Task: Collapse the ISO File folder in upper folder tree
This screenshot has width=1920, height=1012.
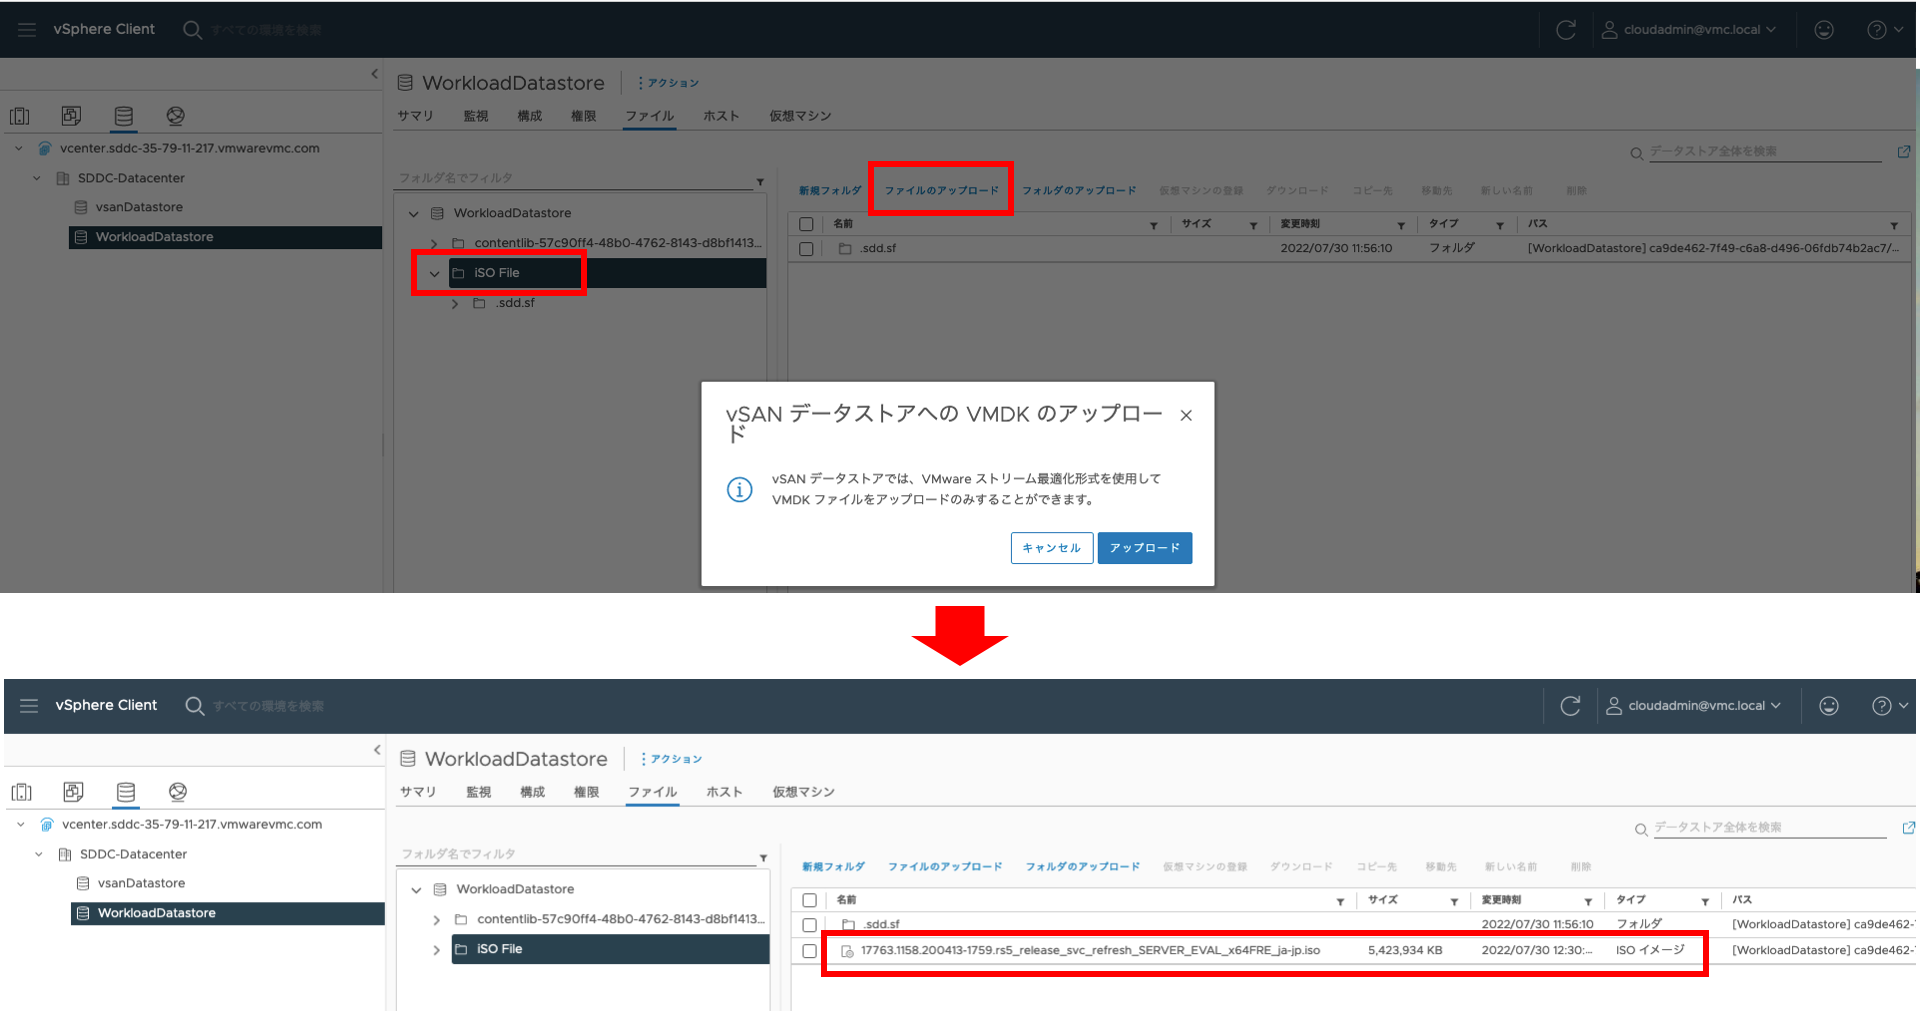Action: [x=434, y=273]
